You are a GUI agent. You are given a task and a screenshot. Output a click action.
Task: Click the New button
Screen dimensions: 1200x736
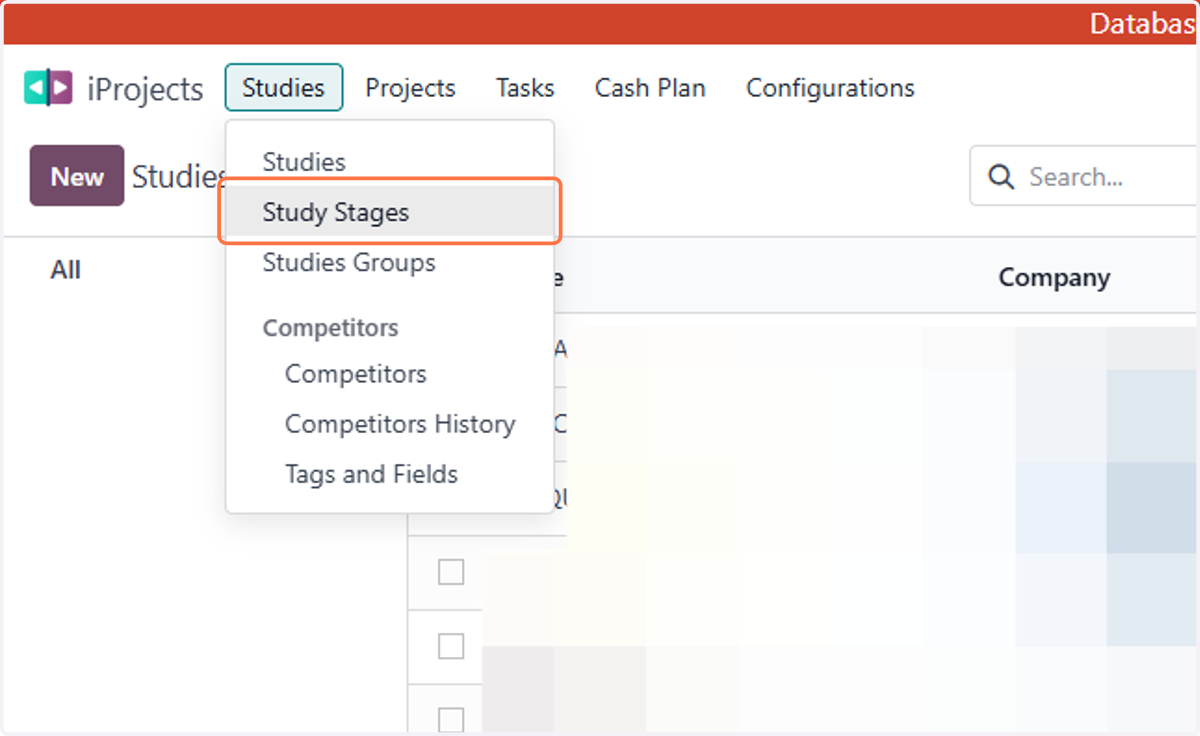point(77,176)
